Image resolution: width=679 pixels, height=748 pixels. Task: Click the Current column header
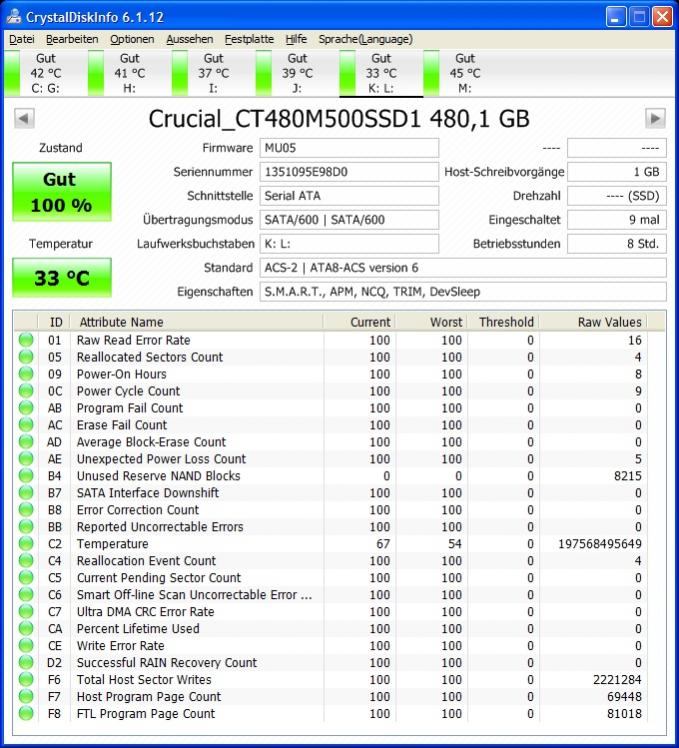(359, 322)
